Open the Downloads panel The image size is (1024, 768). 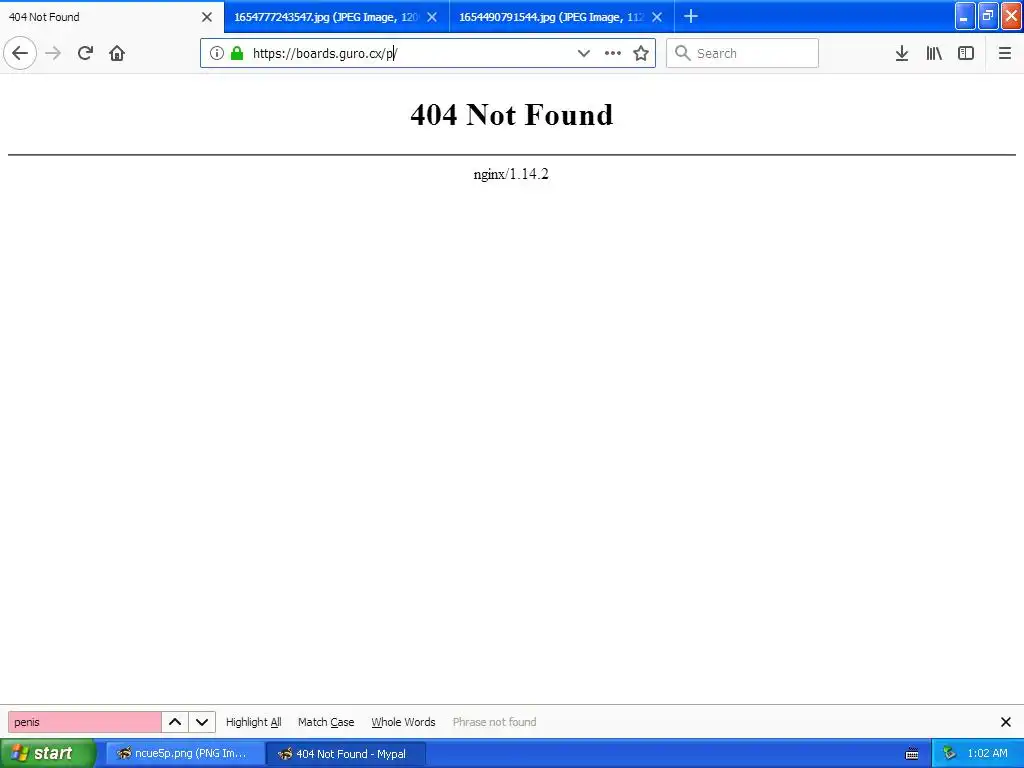[902, 53]
